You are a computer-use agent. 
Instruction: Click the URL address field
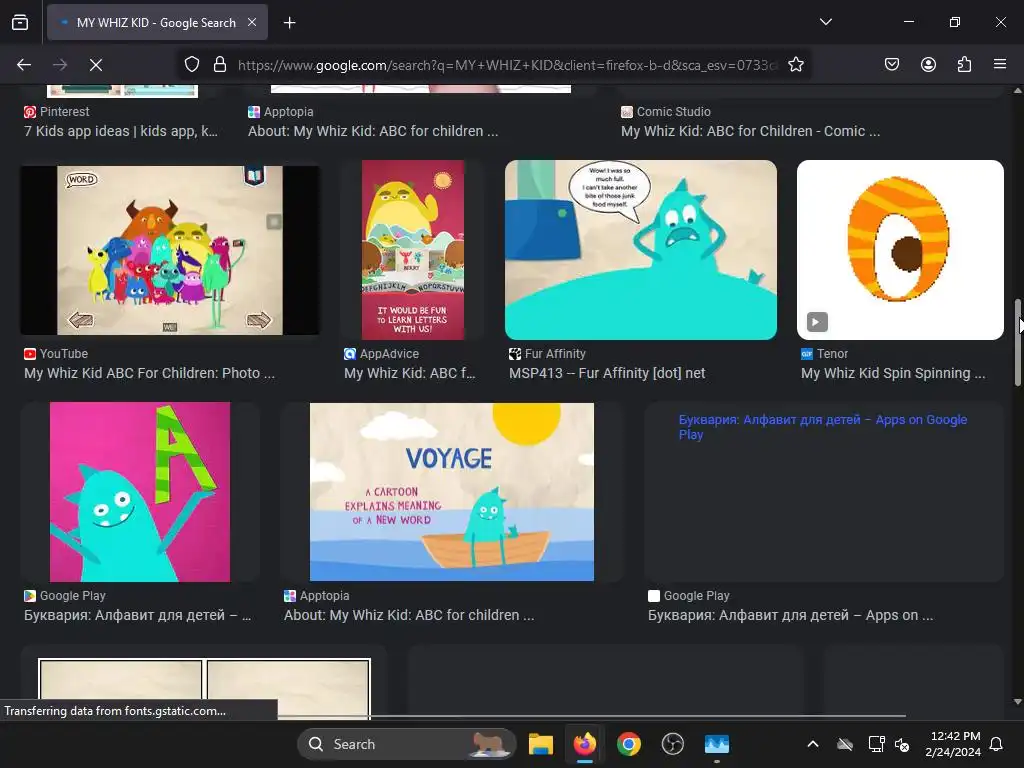tap(507, 65)
